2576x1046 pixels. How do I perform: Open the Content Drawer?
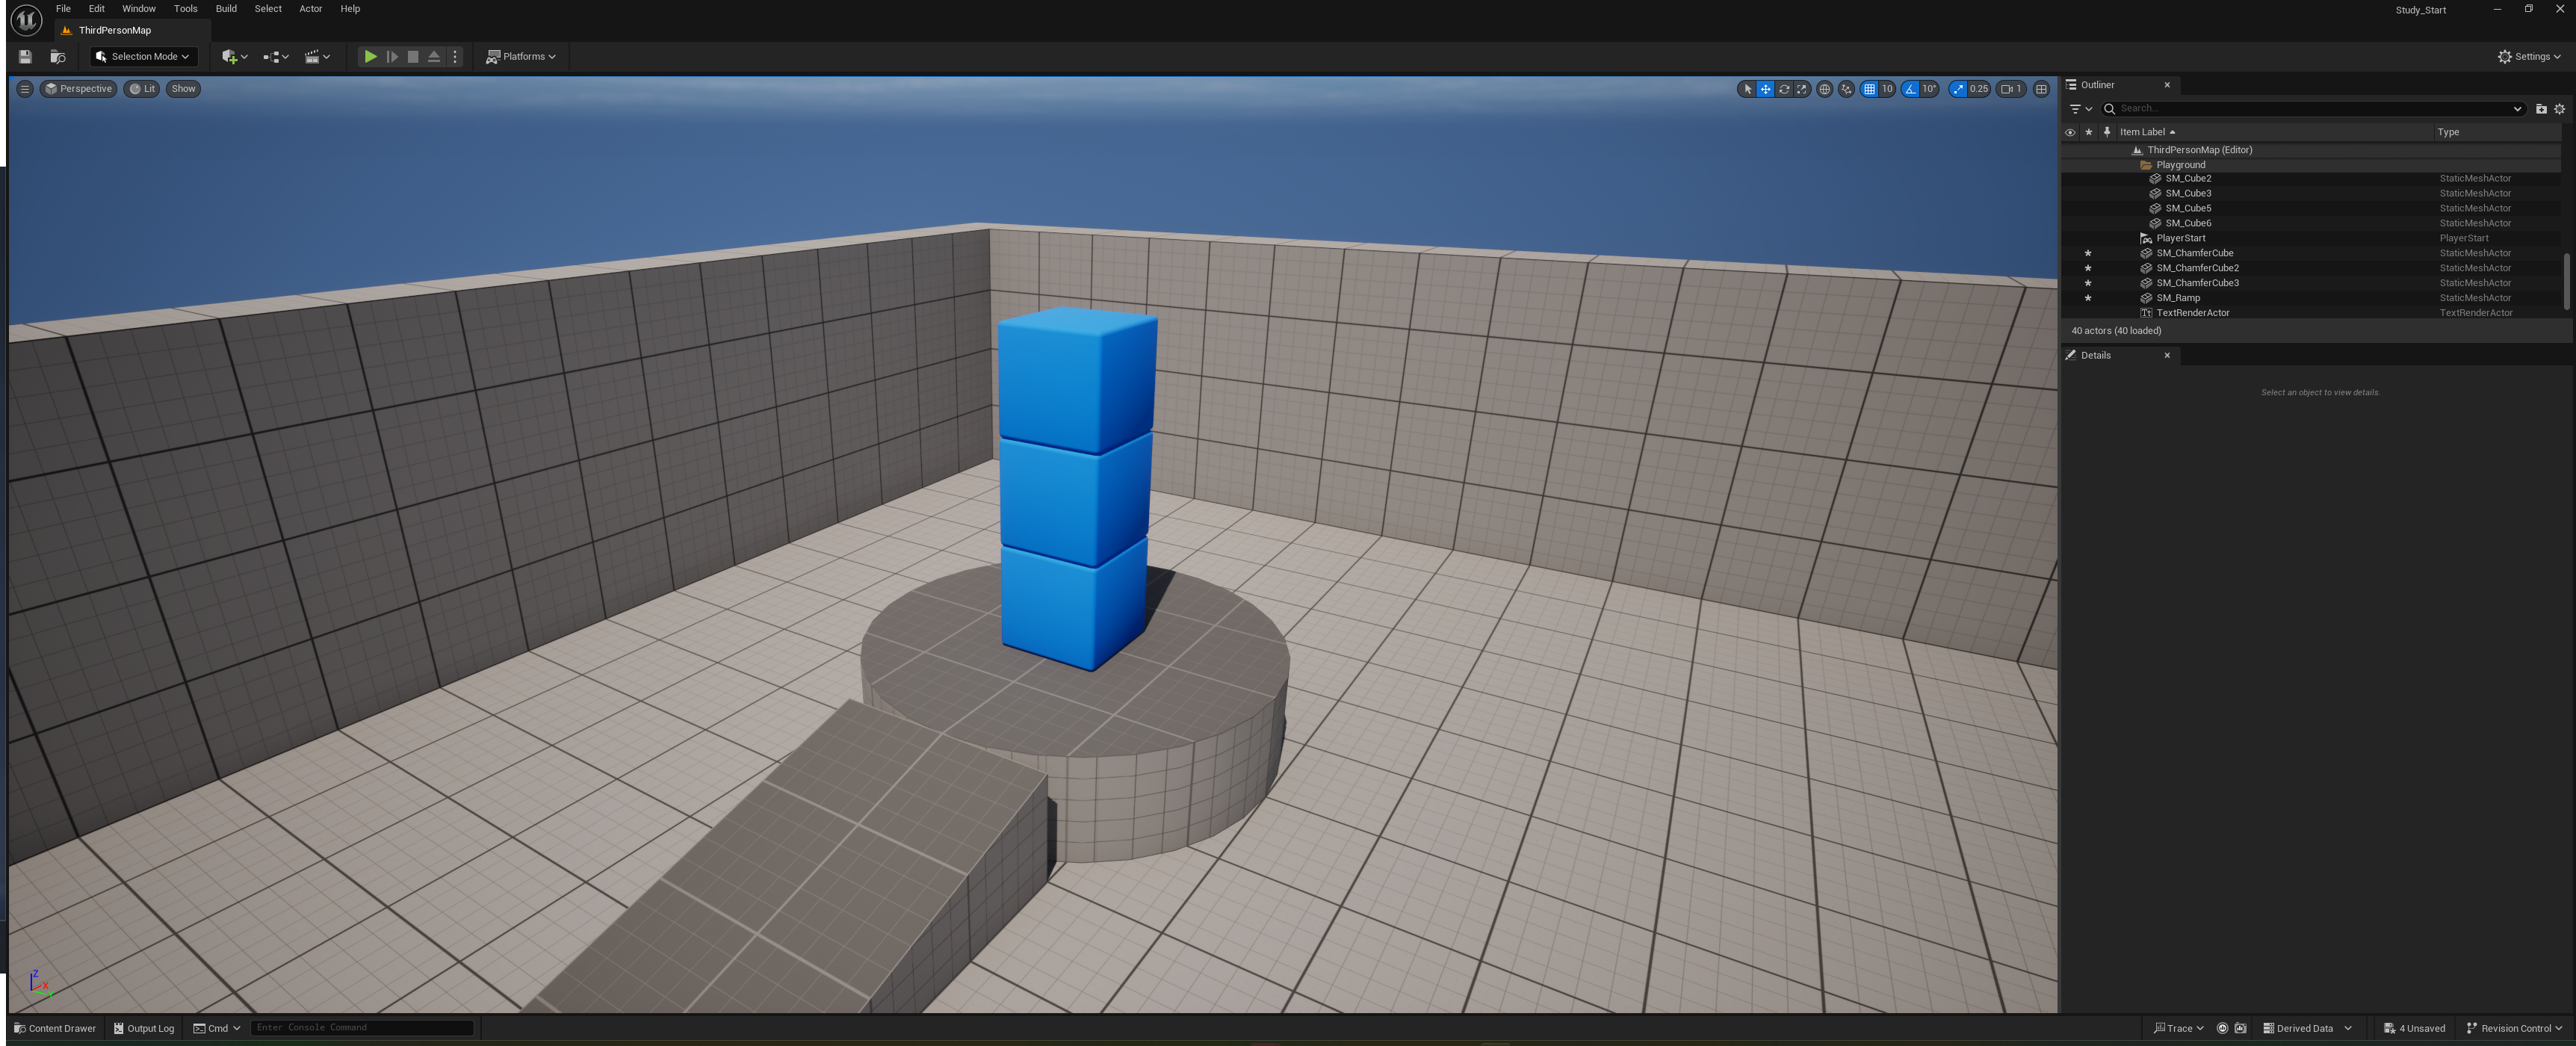click(x=55, y=1028)
